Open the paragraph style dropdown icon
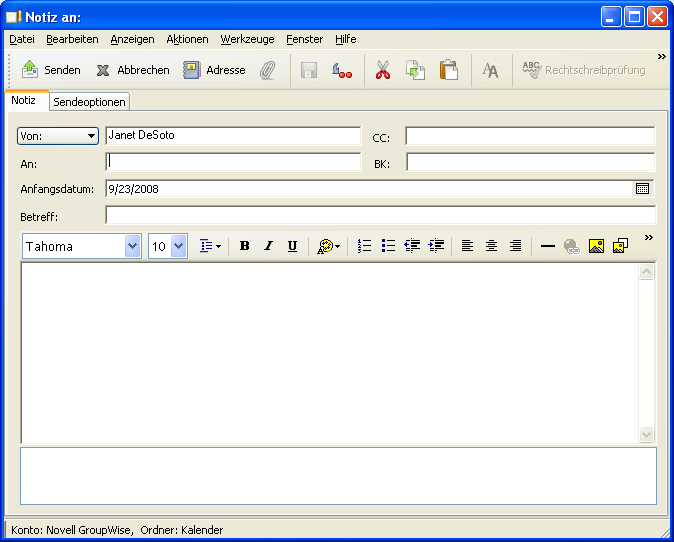 click(211, 246)
